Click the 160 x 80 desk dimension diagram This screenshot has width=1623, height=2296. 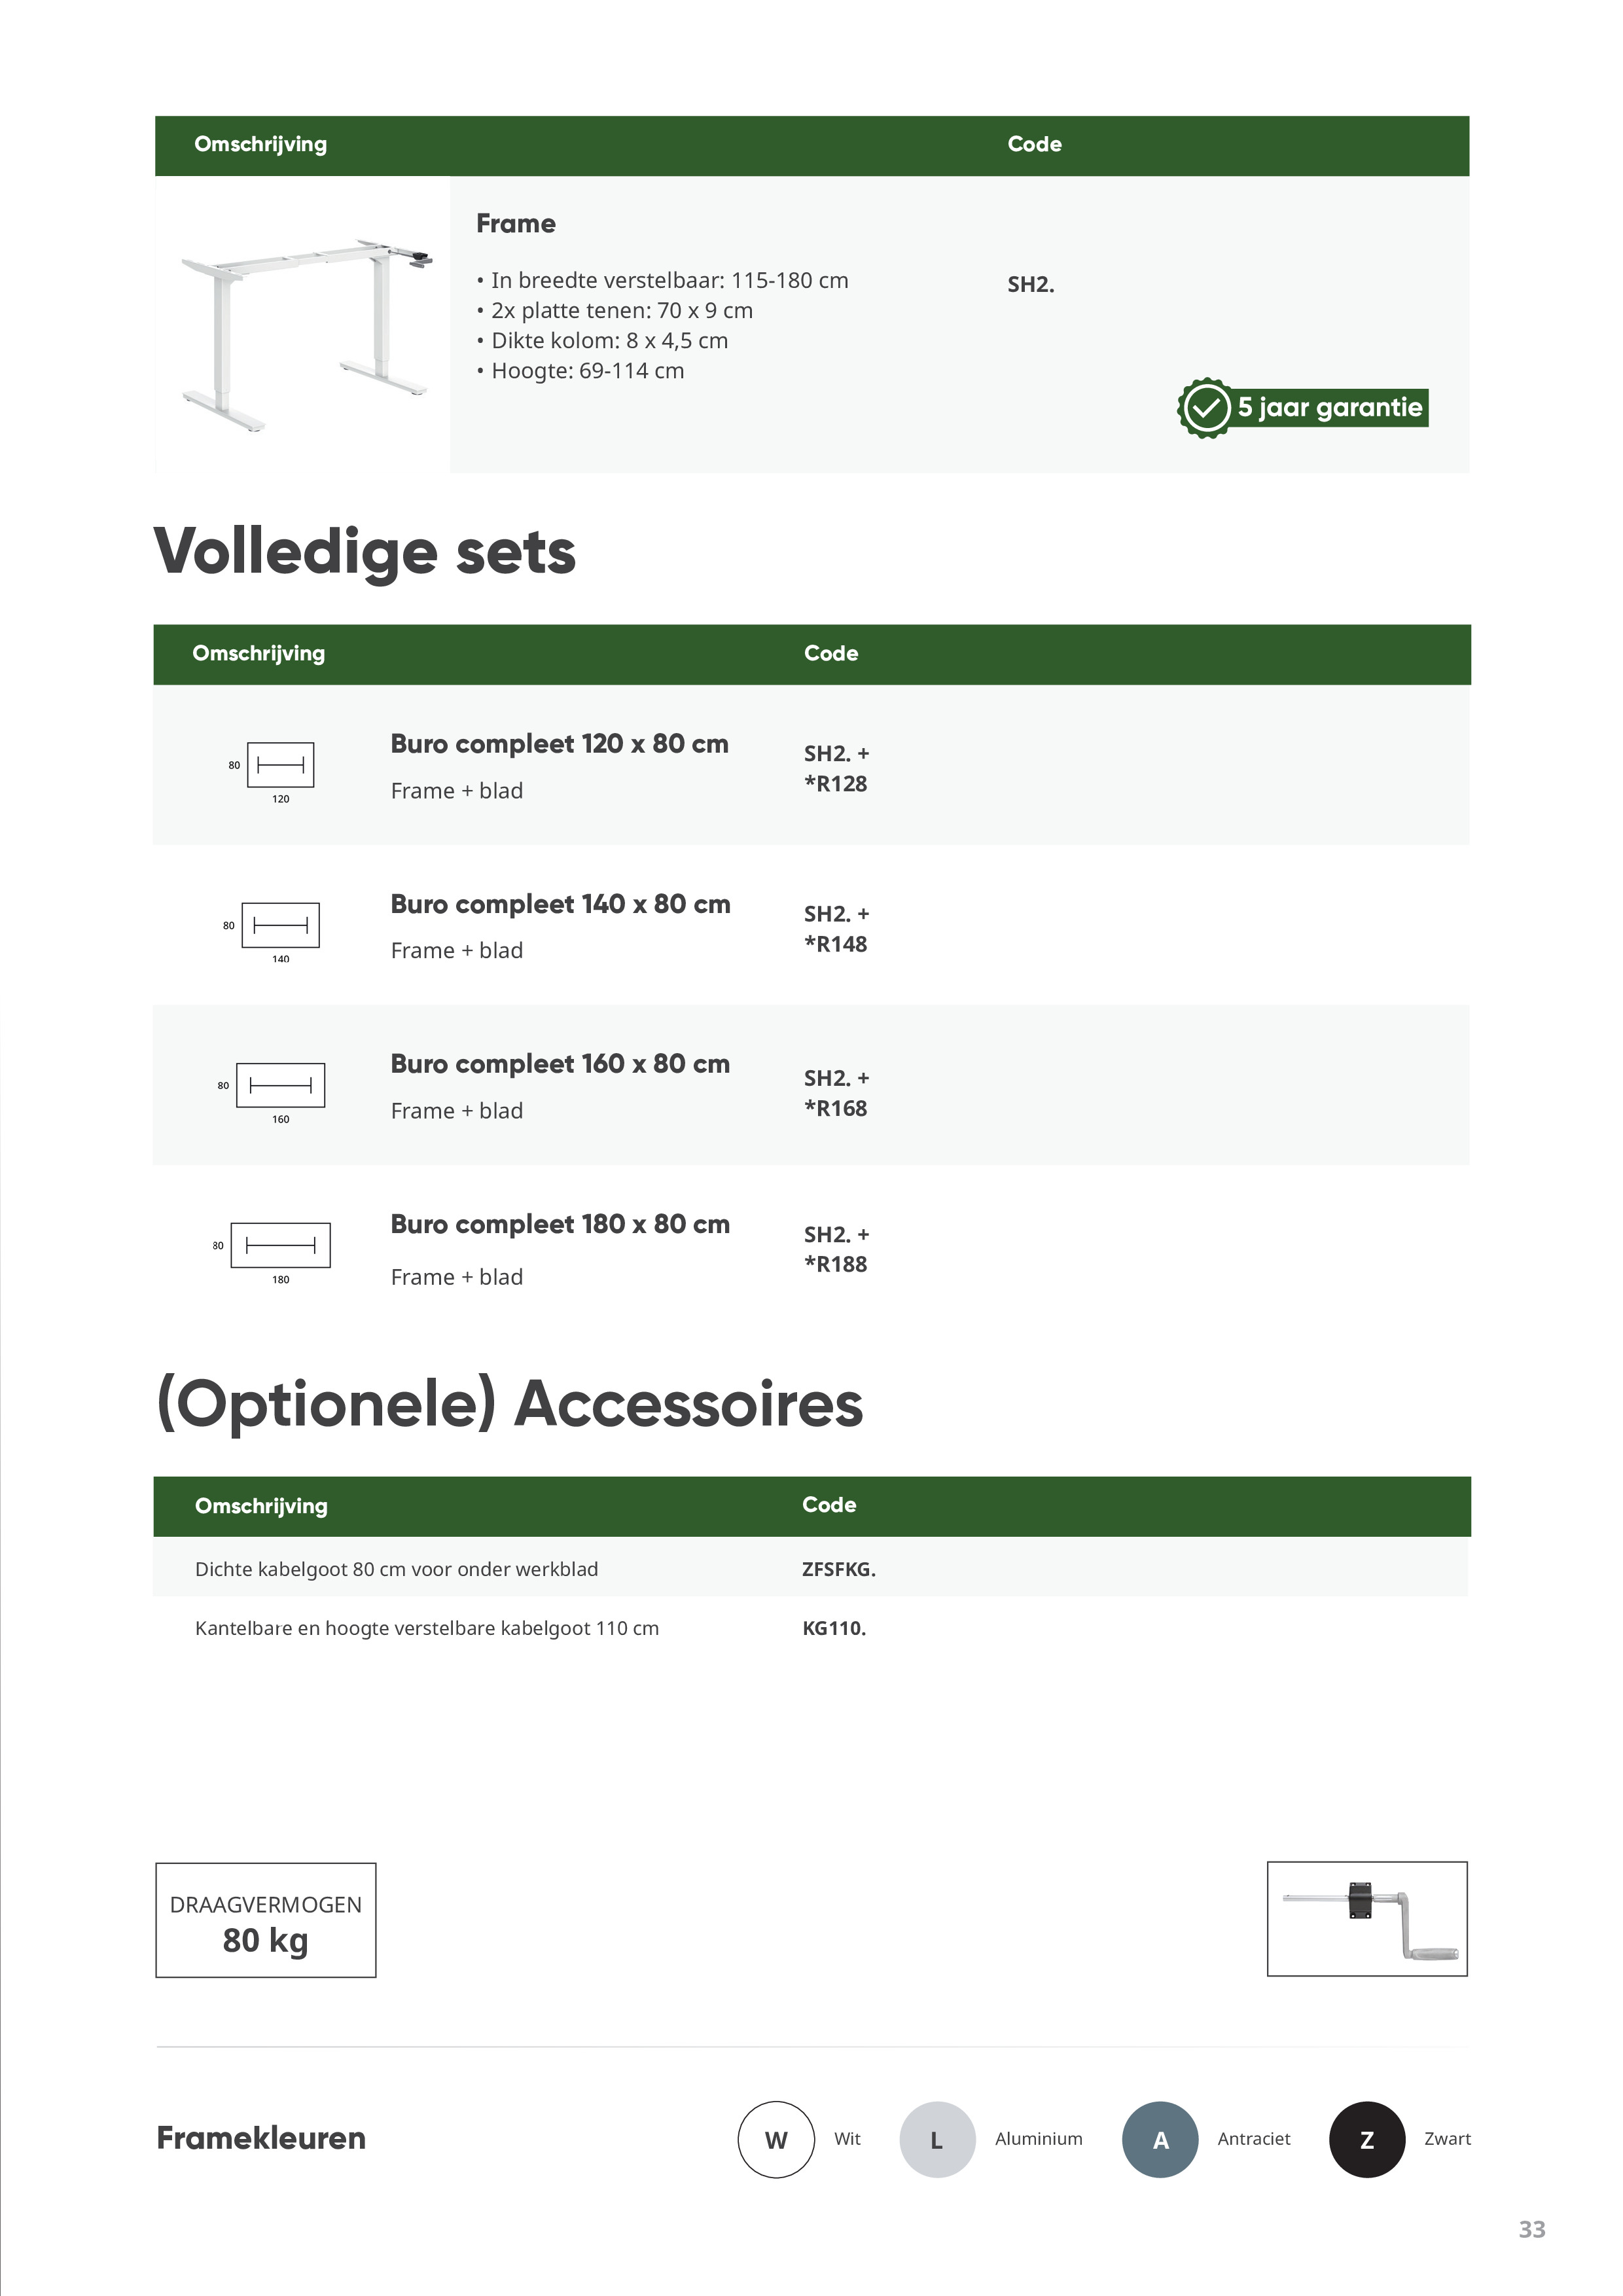point(280,1086)
